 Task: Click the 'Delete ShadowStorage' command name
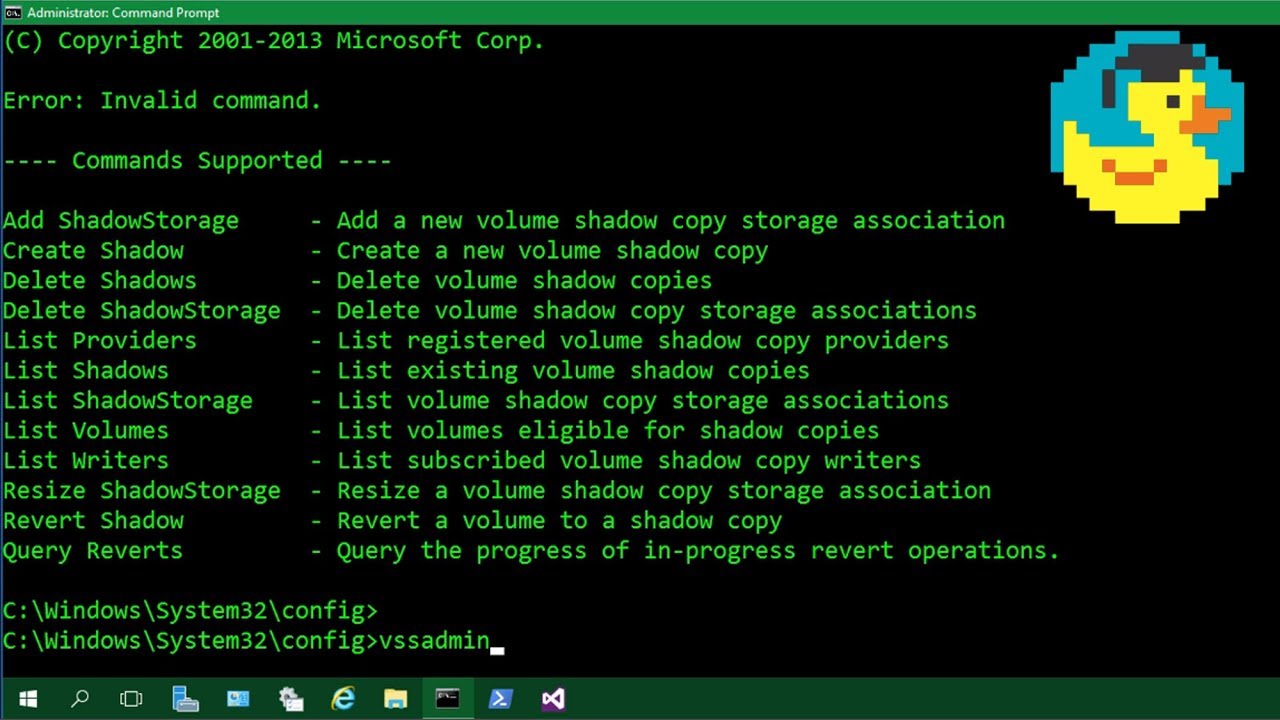(142, 310)
